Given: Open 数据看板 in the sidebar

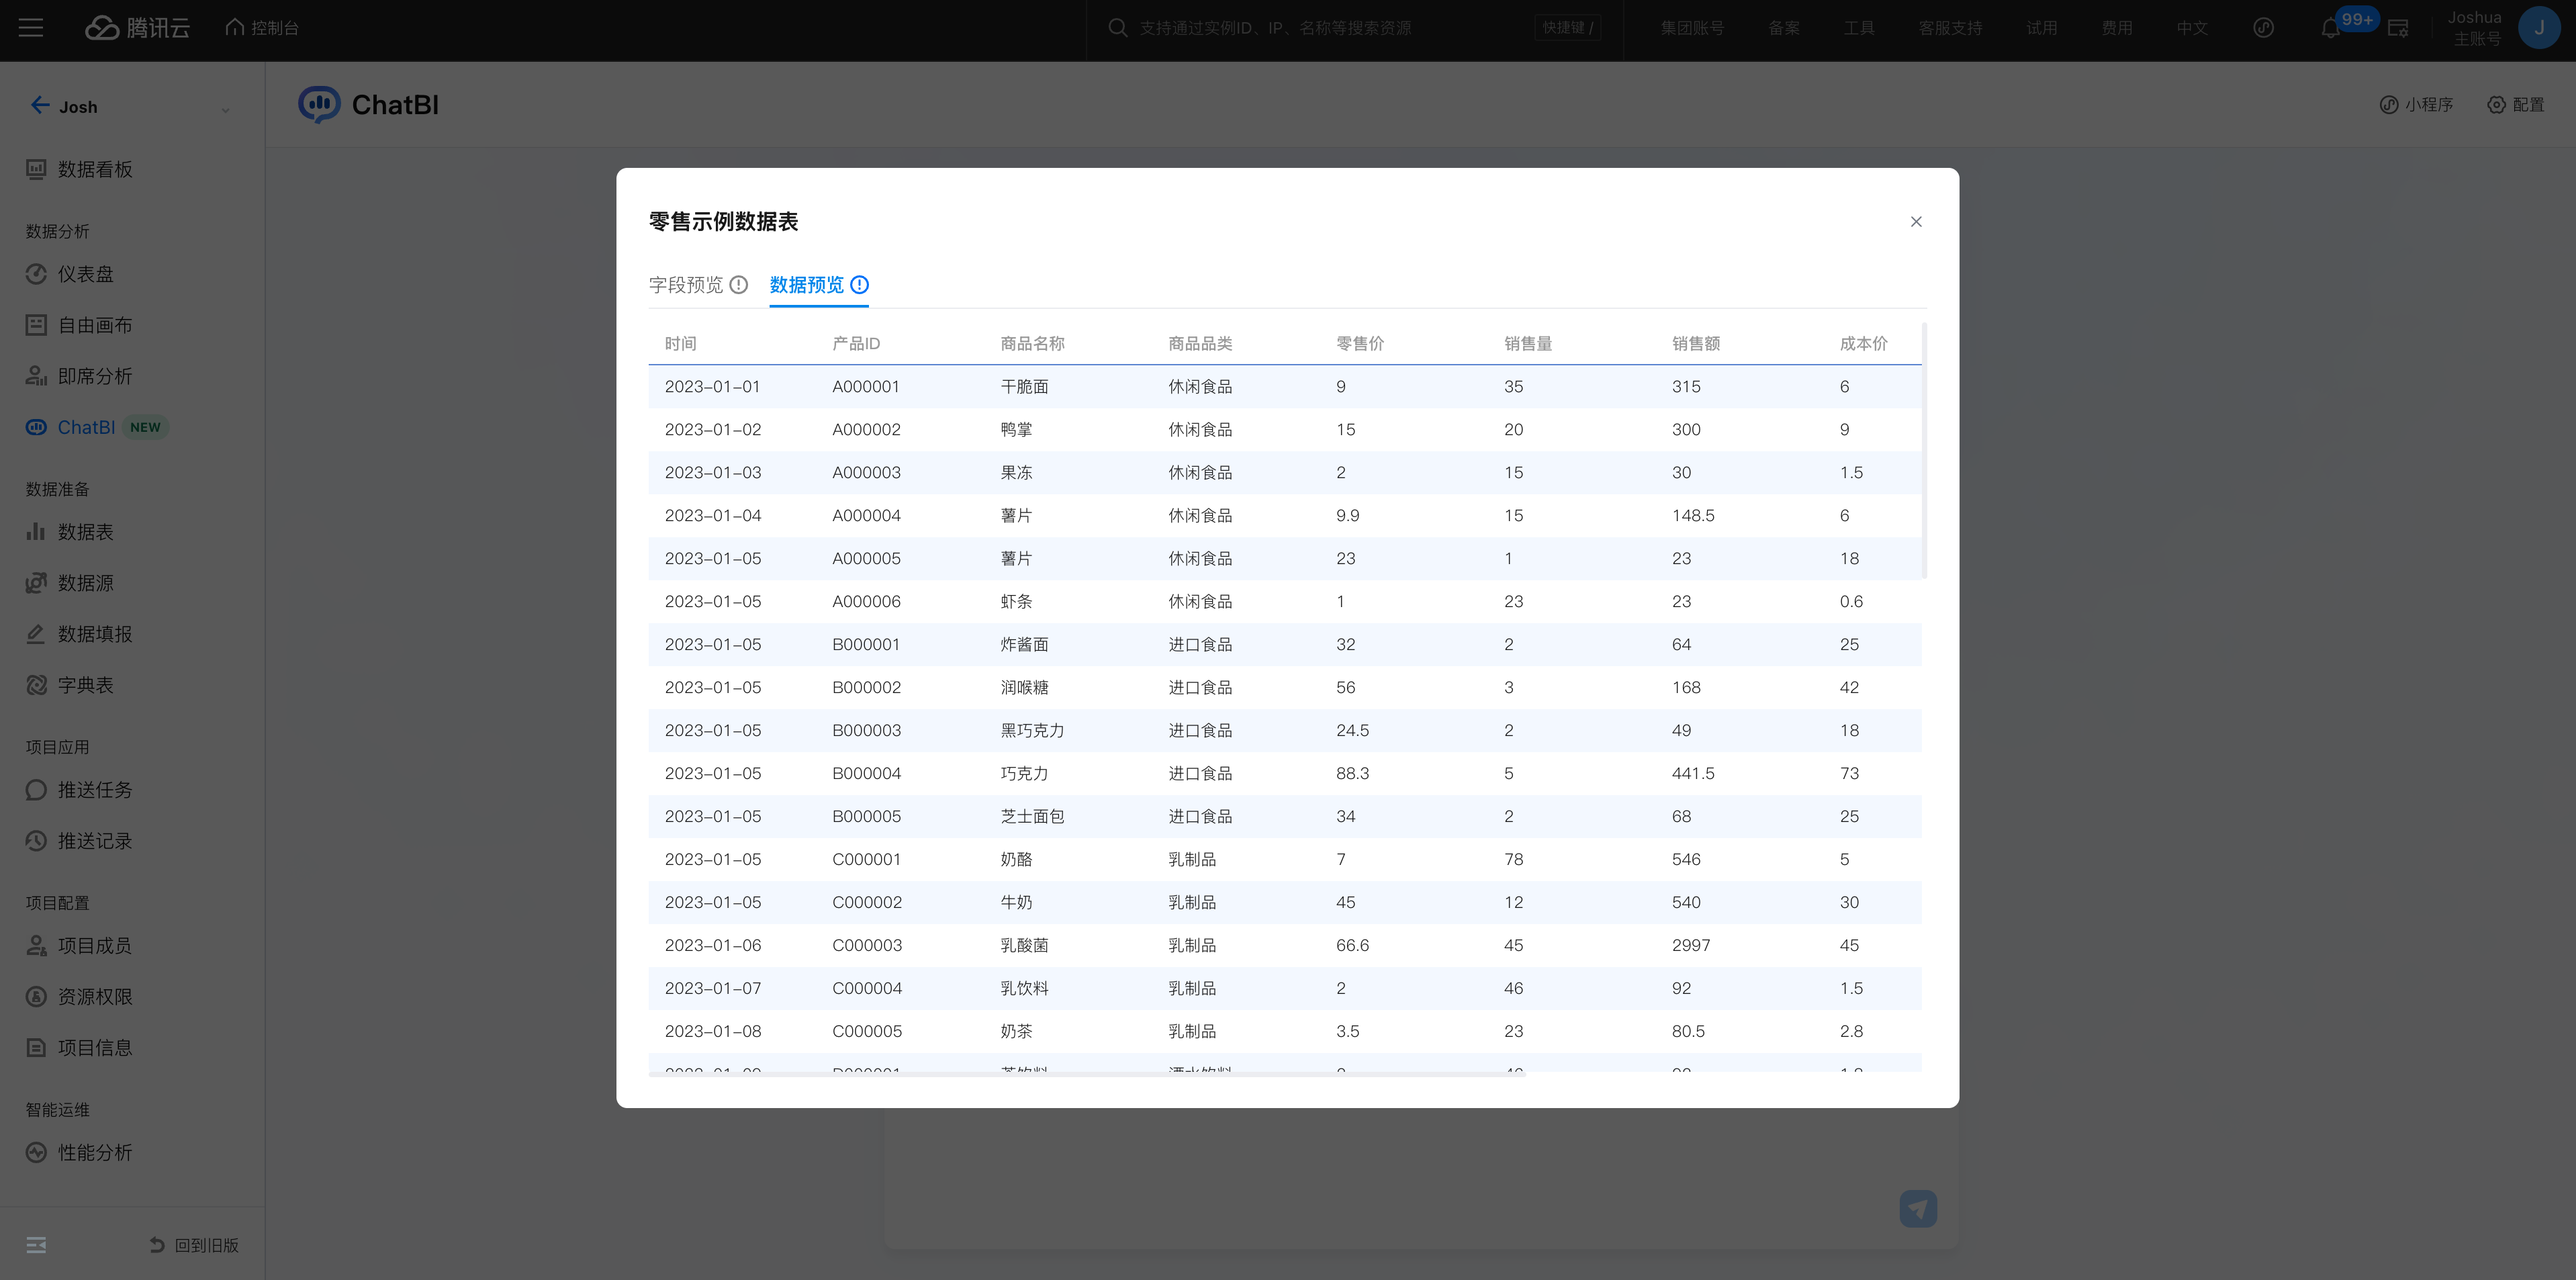Looking at the screenshot, I should tap(94, 170).
